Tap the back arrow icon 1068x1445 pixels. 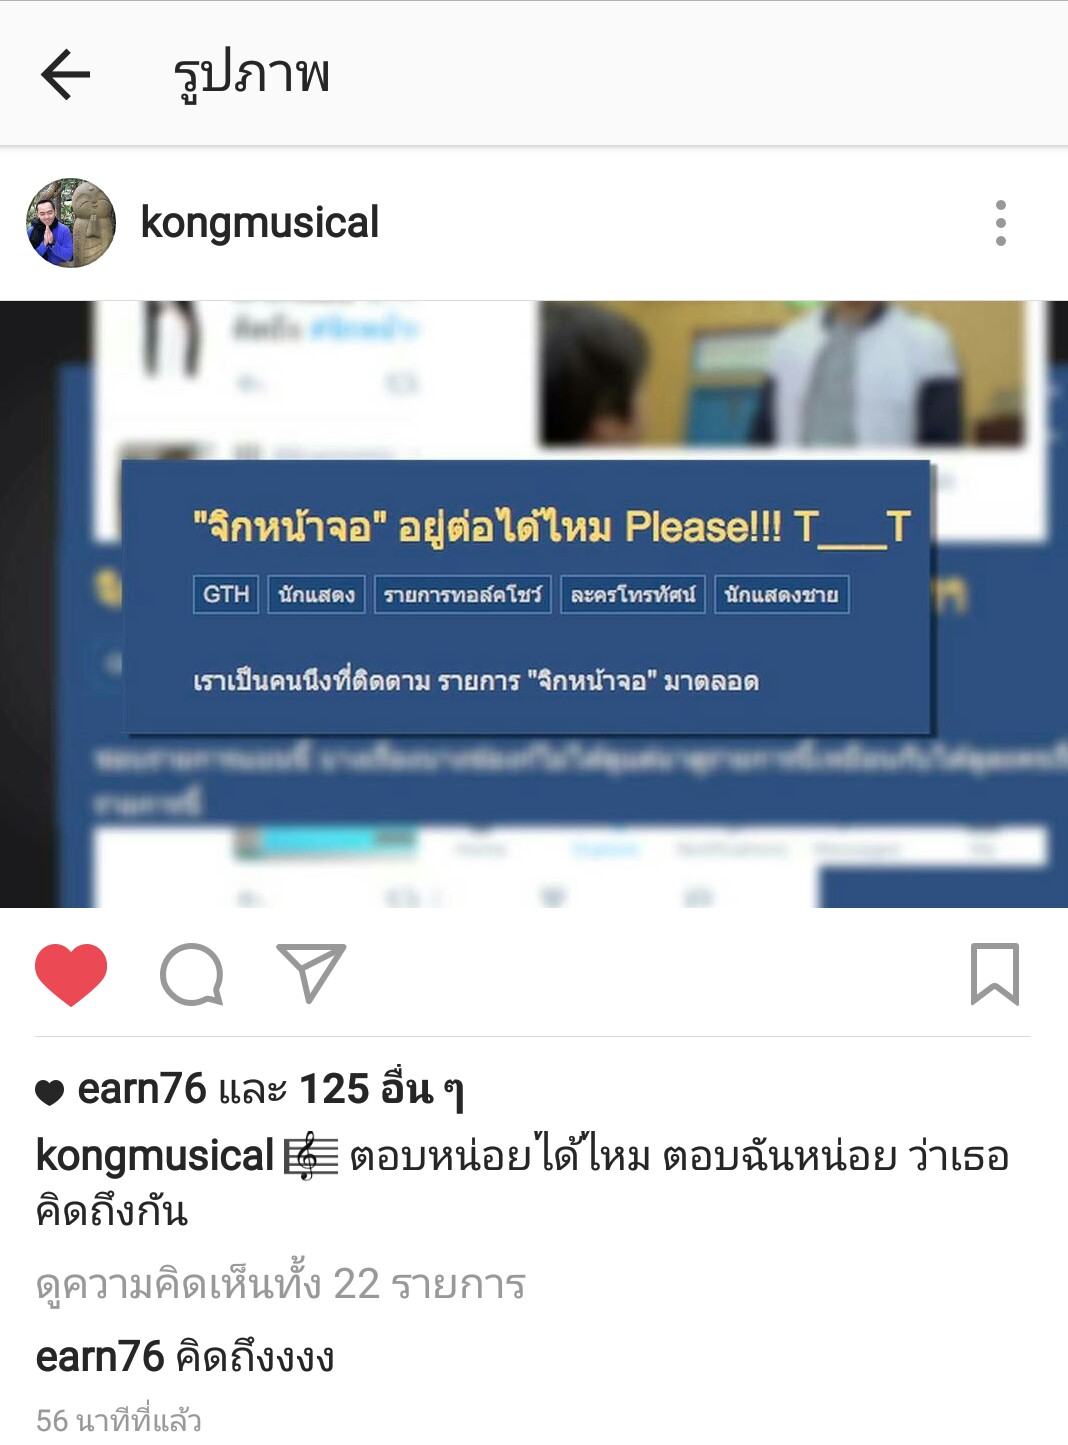pos(66,74)
